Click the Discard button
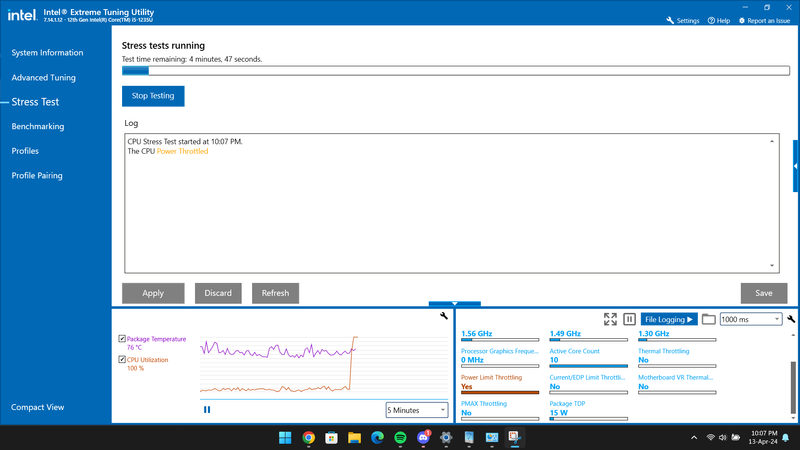Screen dimensions: 800x450 coord(218,293)
